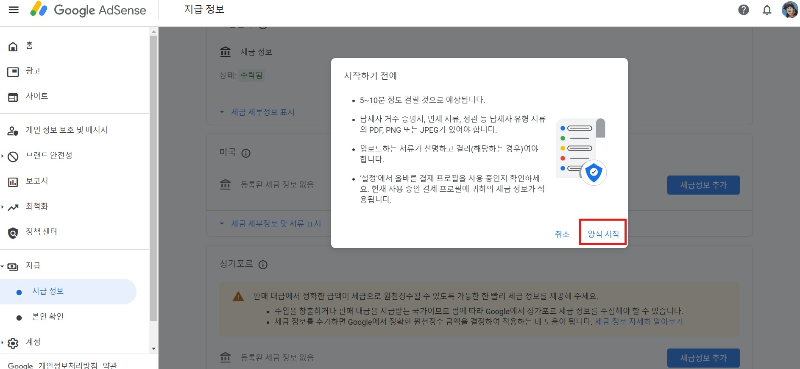Screen dimensions: 800x369
Task: Expand 세금 세부정보 및 서류 표시
Action: pyautogui.click(x=270, y=224)
